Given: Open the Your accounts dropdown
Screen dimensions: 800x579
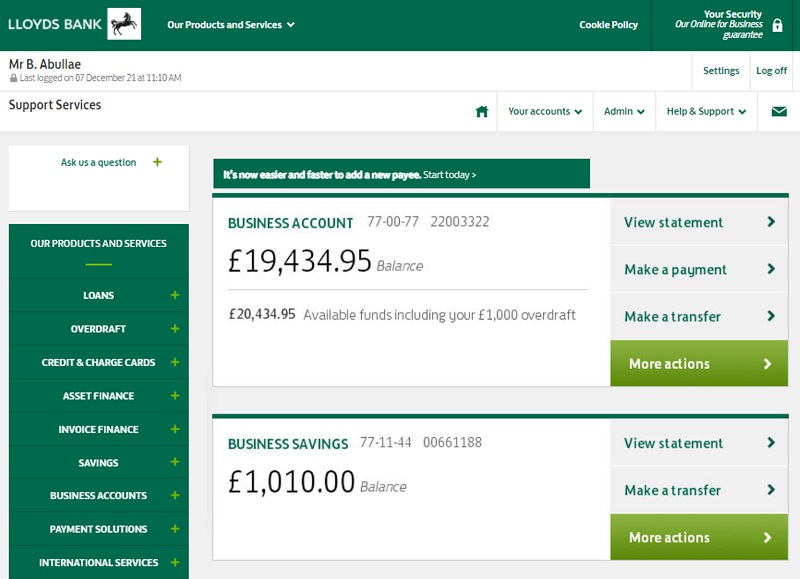Looking at the screenshot, I should click(x=544, y=111).
